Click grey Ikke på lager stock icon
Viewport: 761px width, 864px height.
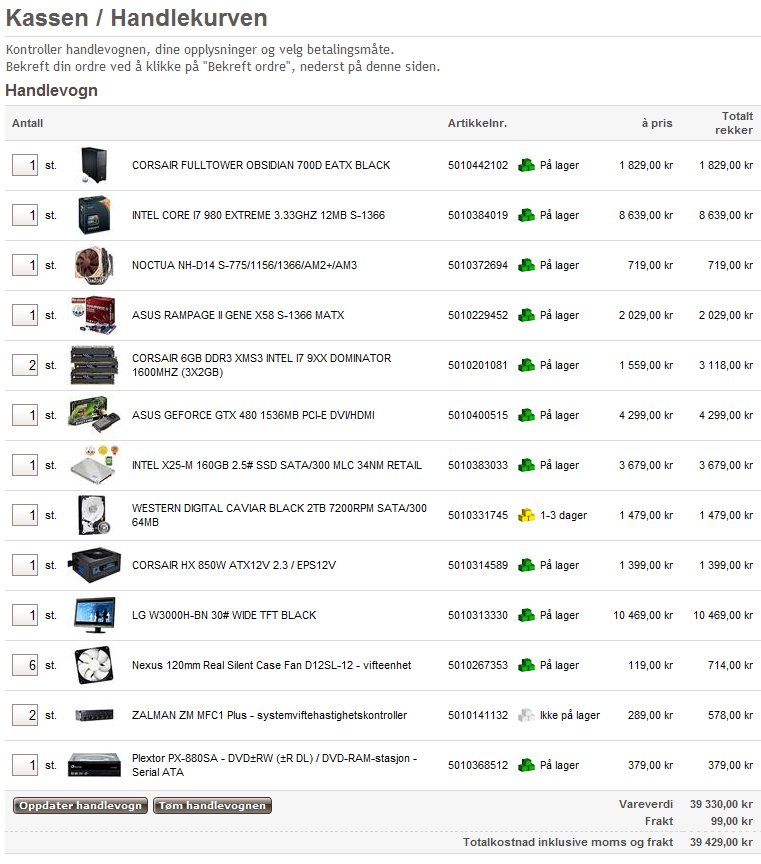526,715
